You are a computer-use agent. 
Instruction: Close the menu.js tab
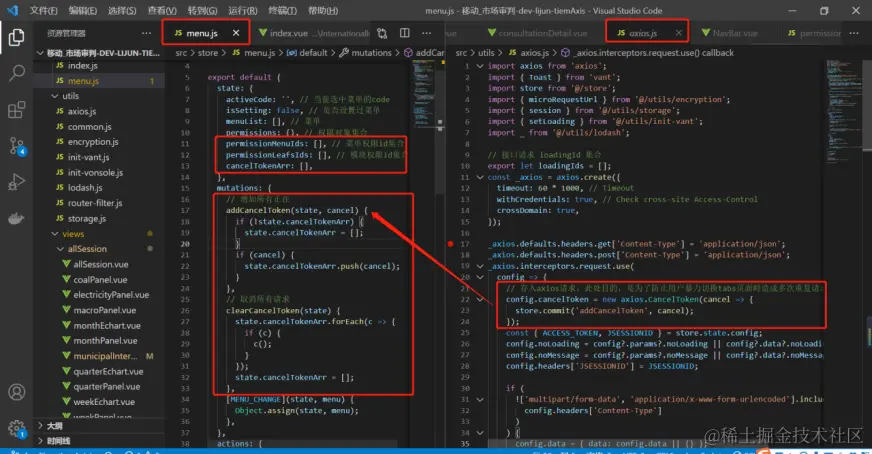(236, 33)
